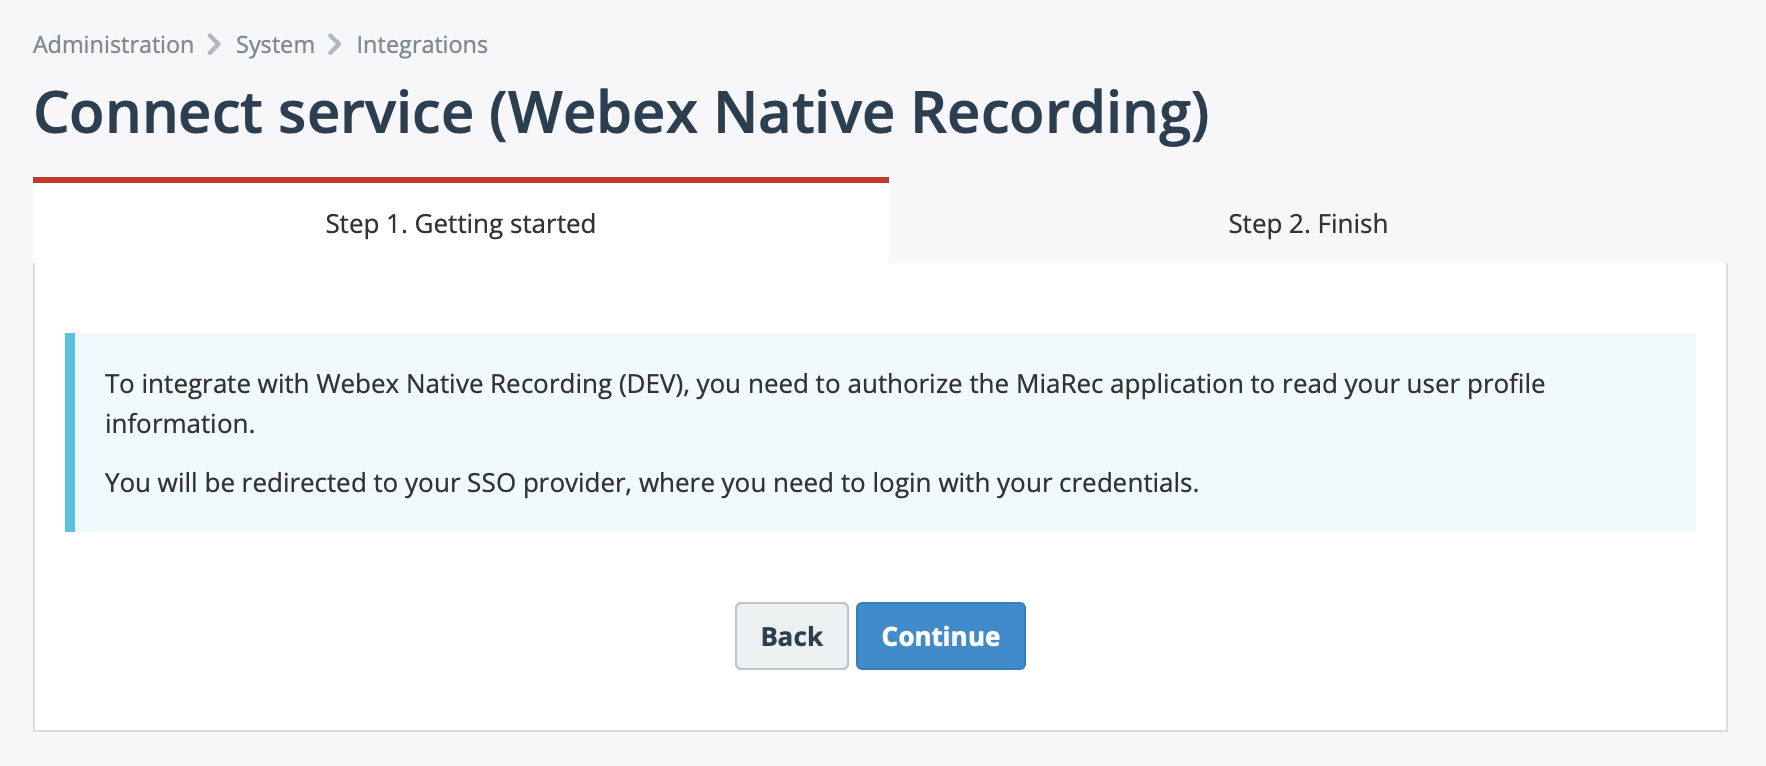
Task: Click the Continue button
Action: (940, 636)
